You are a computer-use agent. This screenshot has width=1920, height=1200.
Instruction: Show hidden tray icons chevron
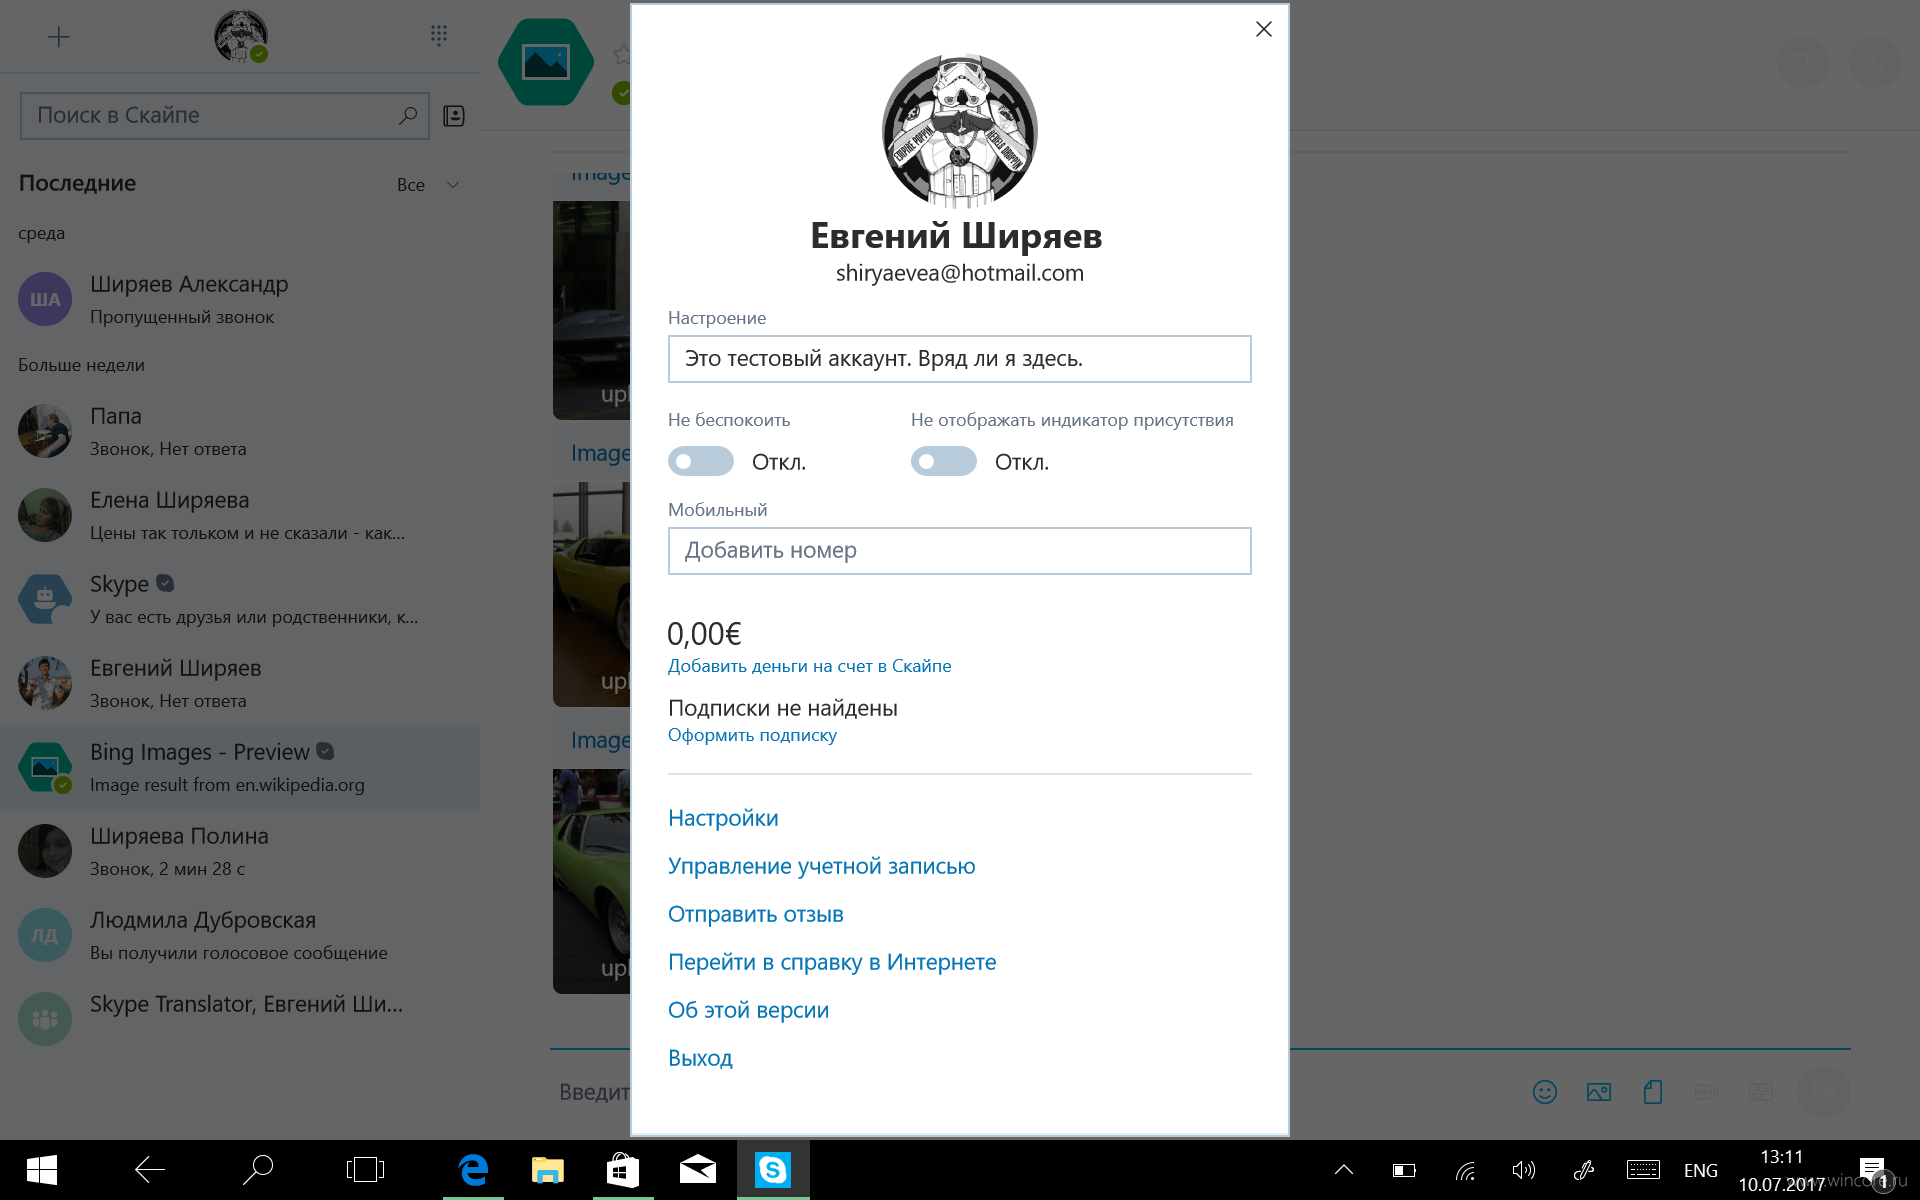[x=1343, y=1170]
